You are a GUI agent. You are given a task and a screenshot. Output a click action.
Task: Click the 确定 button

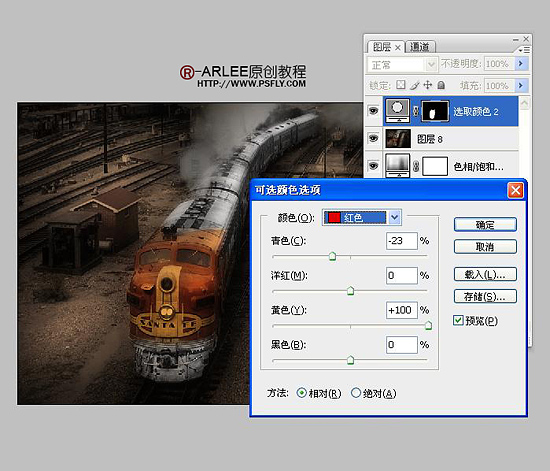[485, 224]
